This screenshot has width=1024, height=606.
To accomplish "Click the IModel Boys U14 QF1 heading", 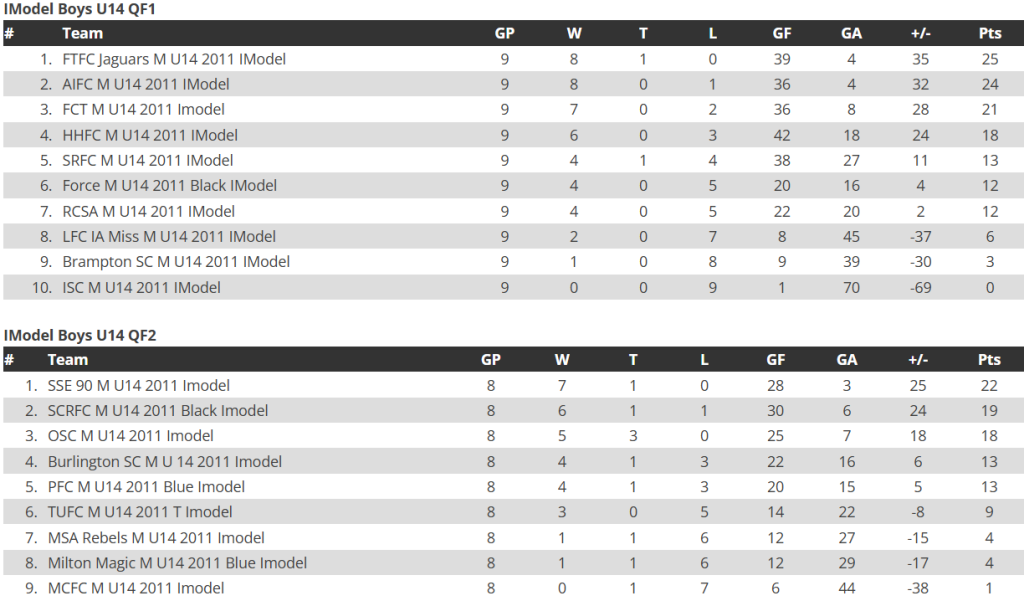I will [80, 9].
